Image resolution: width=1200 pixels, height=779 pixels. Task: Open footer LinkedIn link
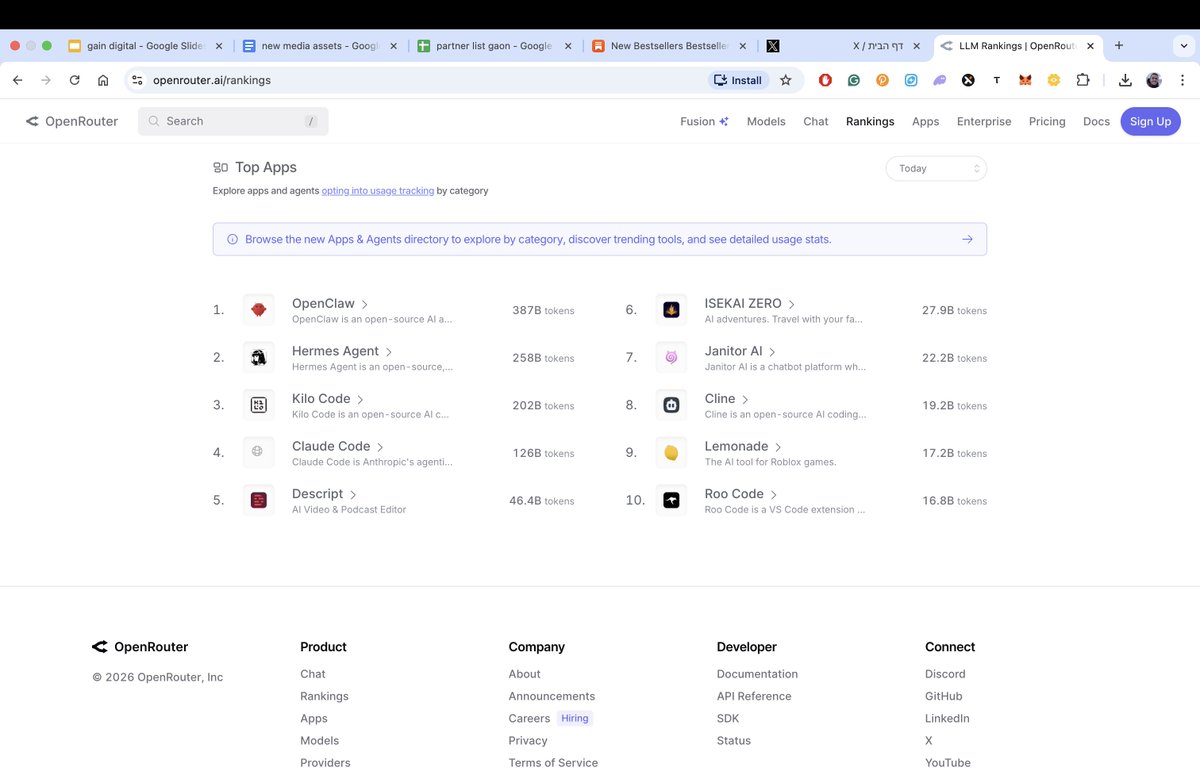[947, 718]
